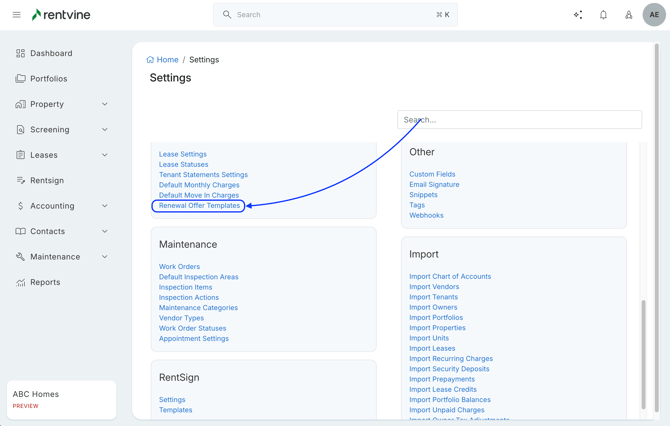Image resolution: width=670 pixels, height=426 pixels.
Task: Click the Rentvine logo
Action: click(x=60, y=15)
